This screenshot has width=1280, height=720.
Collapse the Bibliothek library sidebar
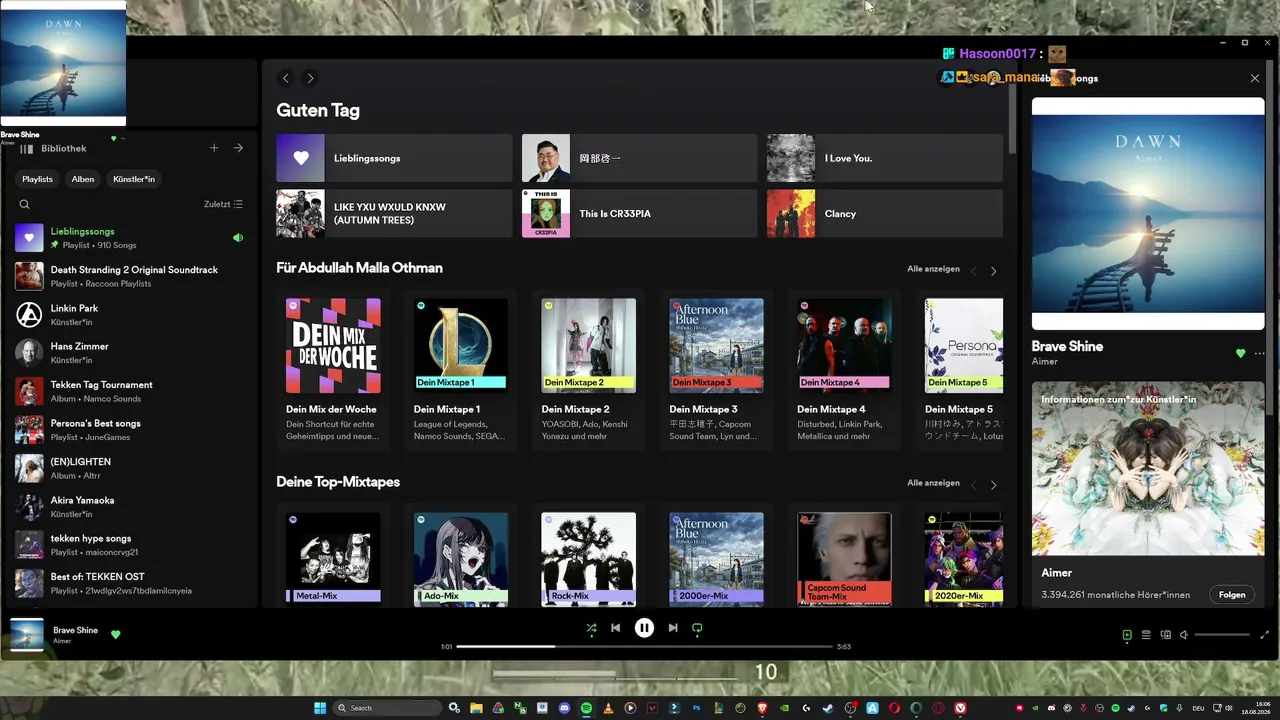54,148
